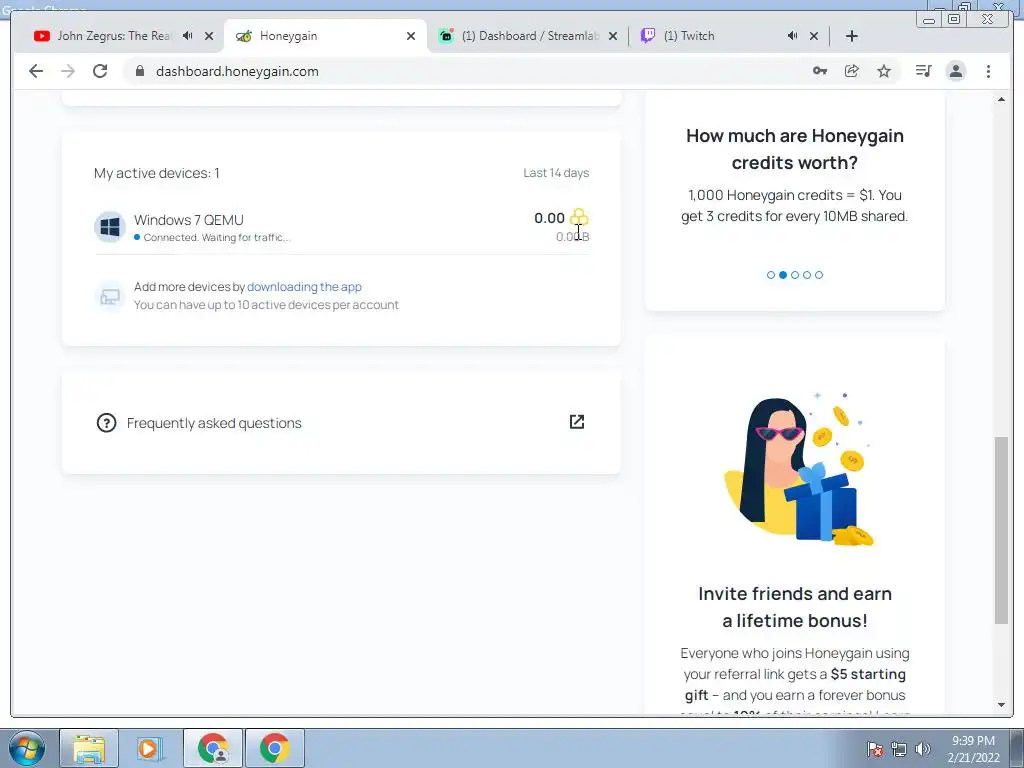This screenshot has height=768, width=1024.
Task: Select the fourth carousel dot
Action: coord(807,275)
